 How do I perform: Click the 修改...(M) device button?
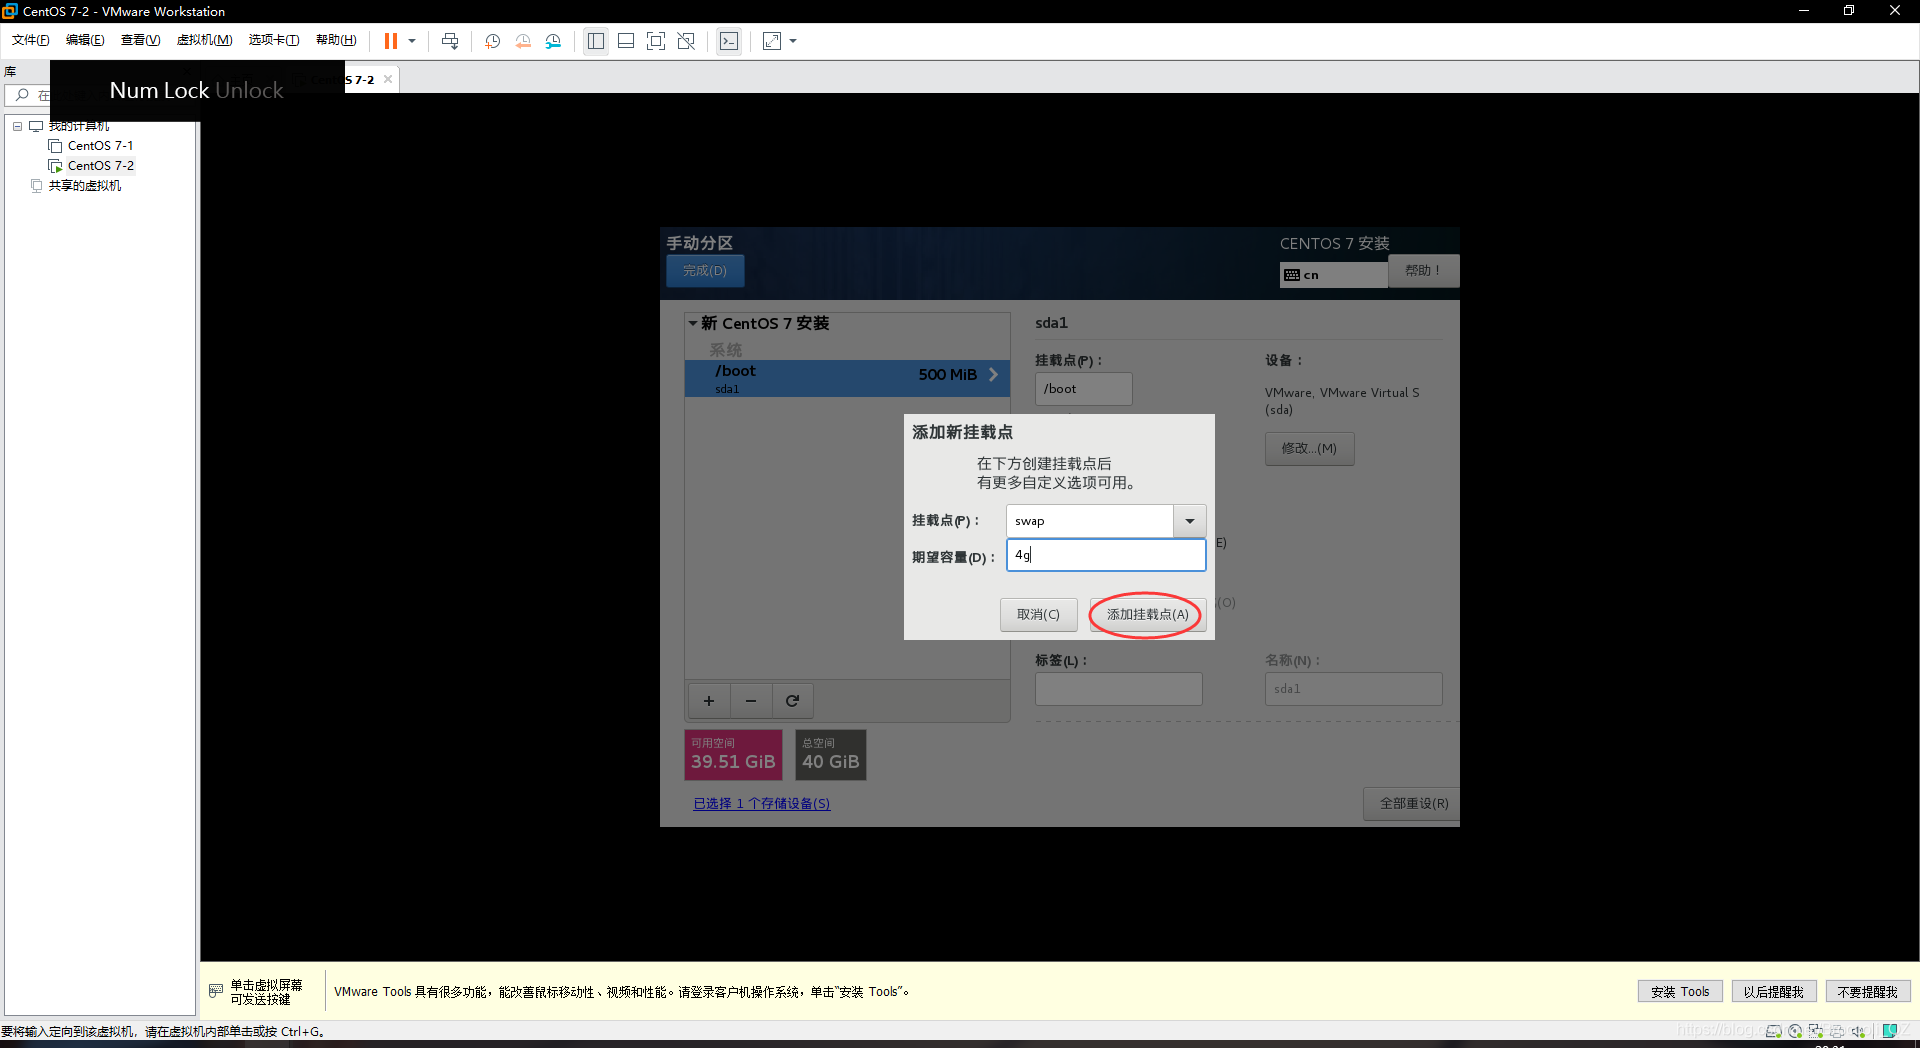pyautogui.click(x=1309, y=449)
